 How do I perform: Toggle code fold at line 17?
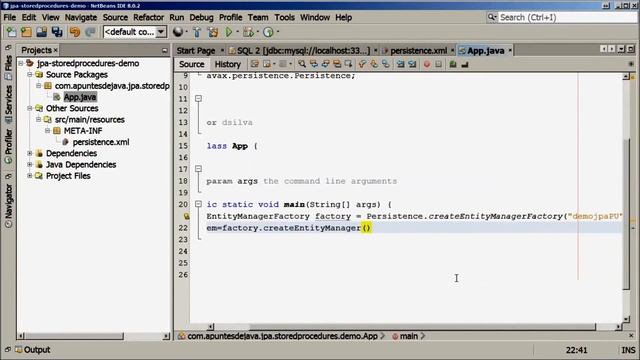pyautogui.click(x=198, y=169)
